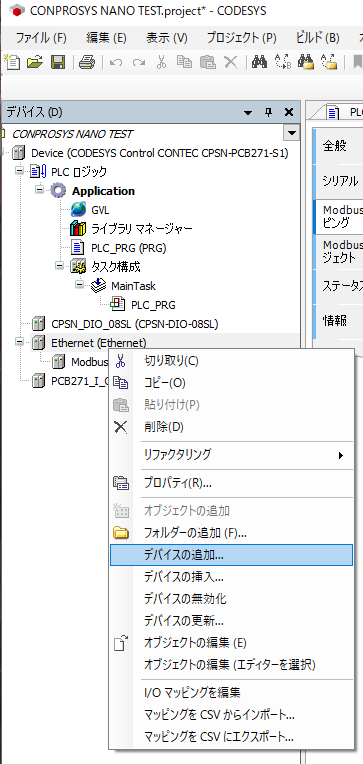The image size is (363, 764).
Task: Choose デバイスの挿入... menu item
Action: click(231, 577)
